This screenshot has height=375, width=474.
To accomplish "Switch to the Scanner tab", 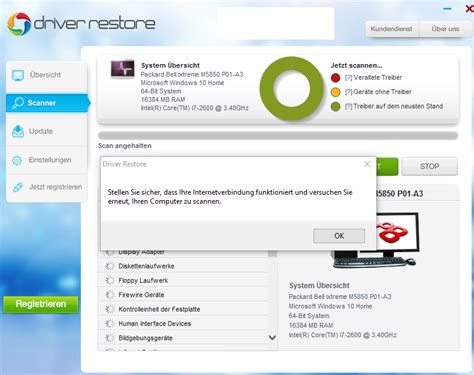I will (x=47, y=103).
